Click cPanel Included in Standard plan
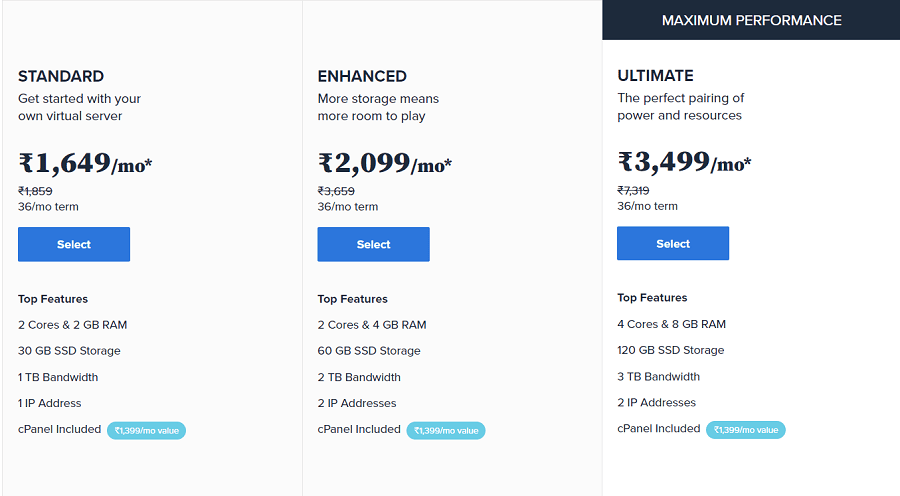Image resolution: width=900 pixels, height=496 pixels. (59, 429)
